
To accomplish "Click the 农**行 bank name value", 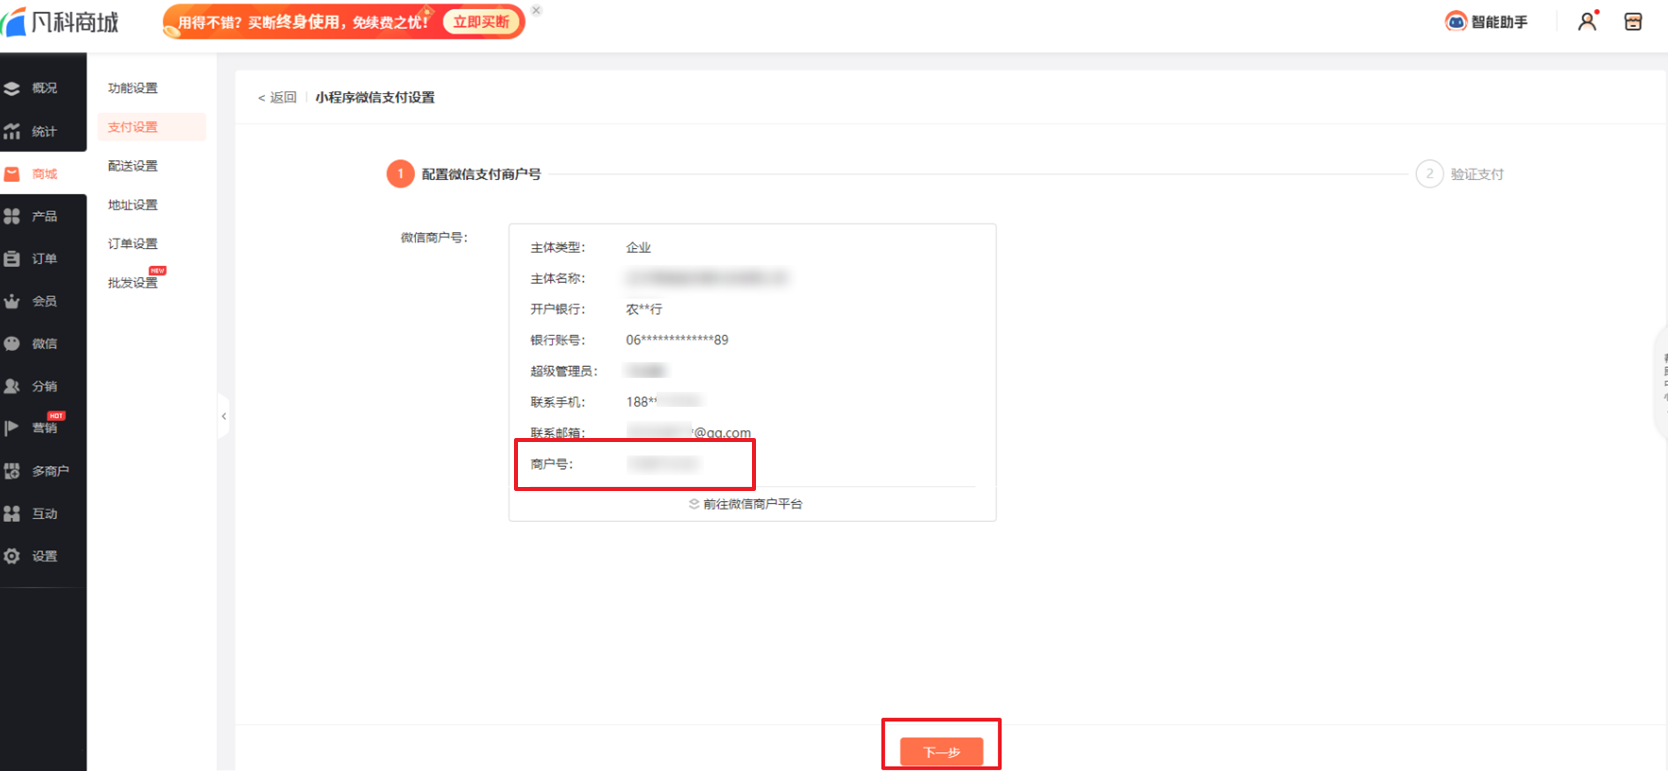I will pos(644,309).
